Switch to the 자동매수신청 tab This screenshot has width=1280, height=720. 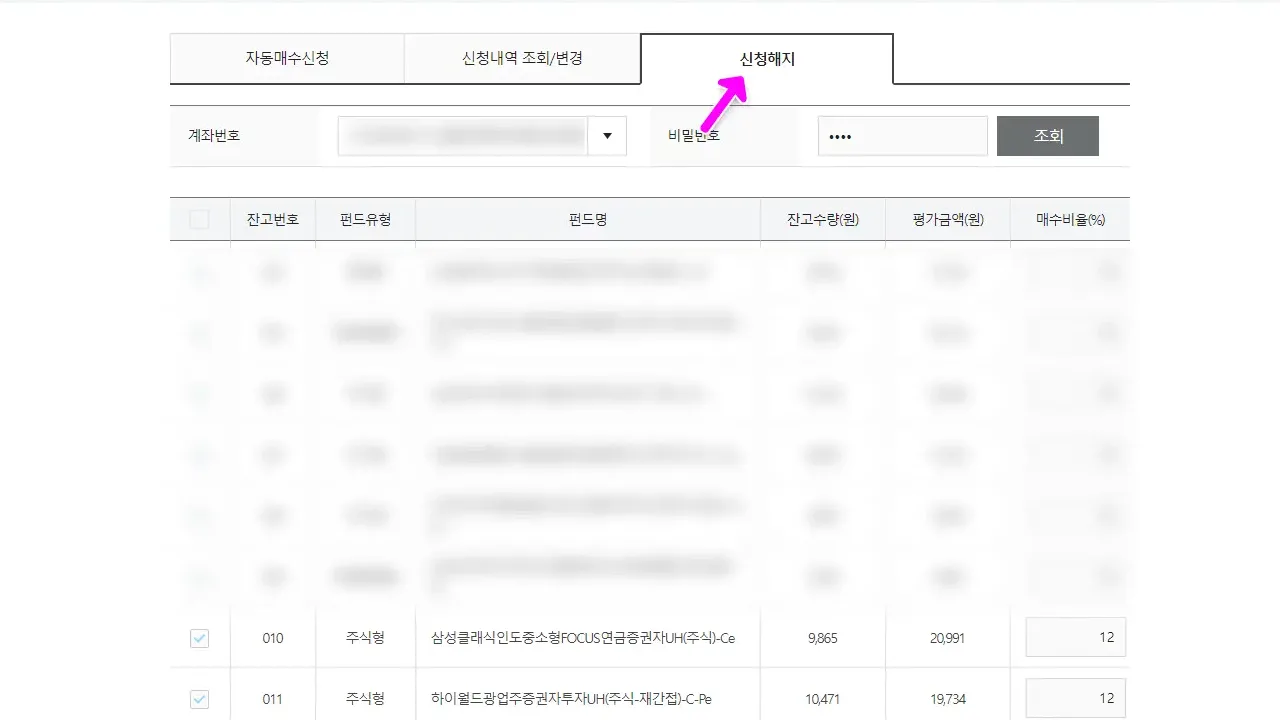click(x=287, y=59)
